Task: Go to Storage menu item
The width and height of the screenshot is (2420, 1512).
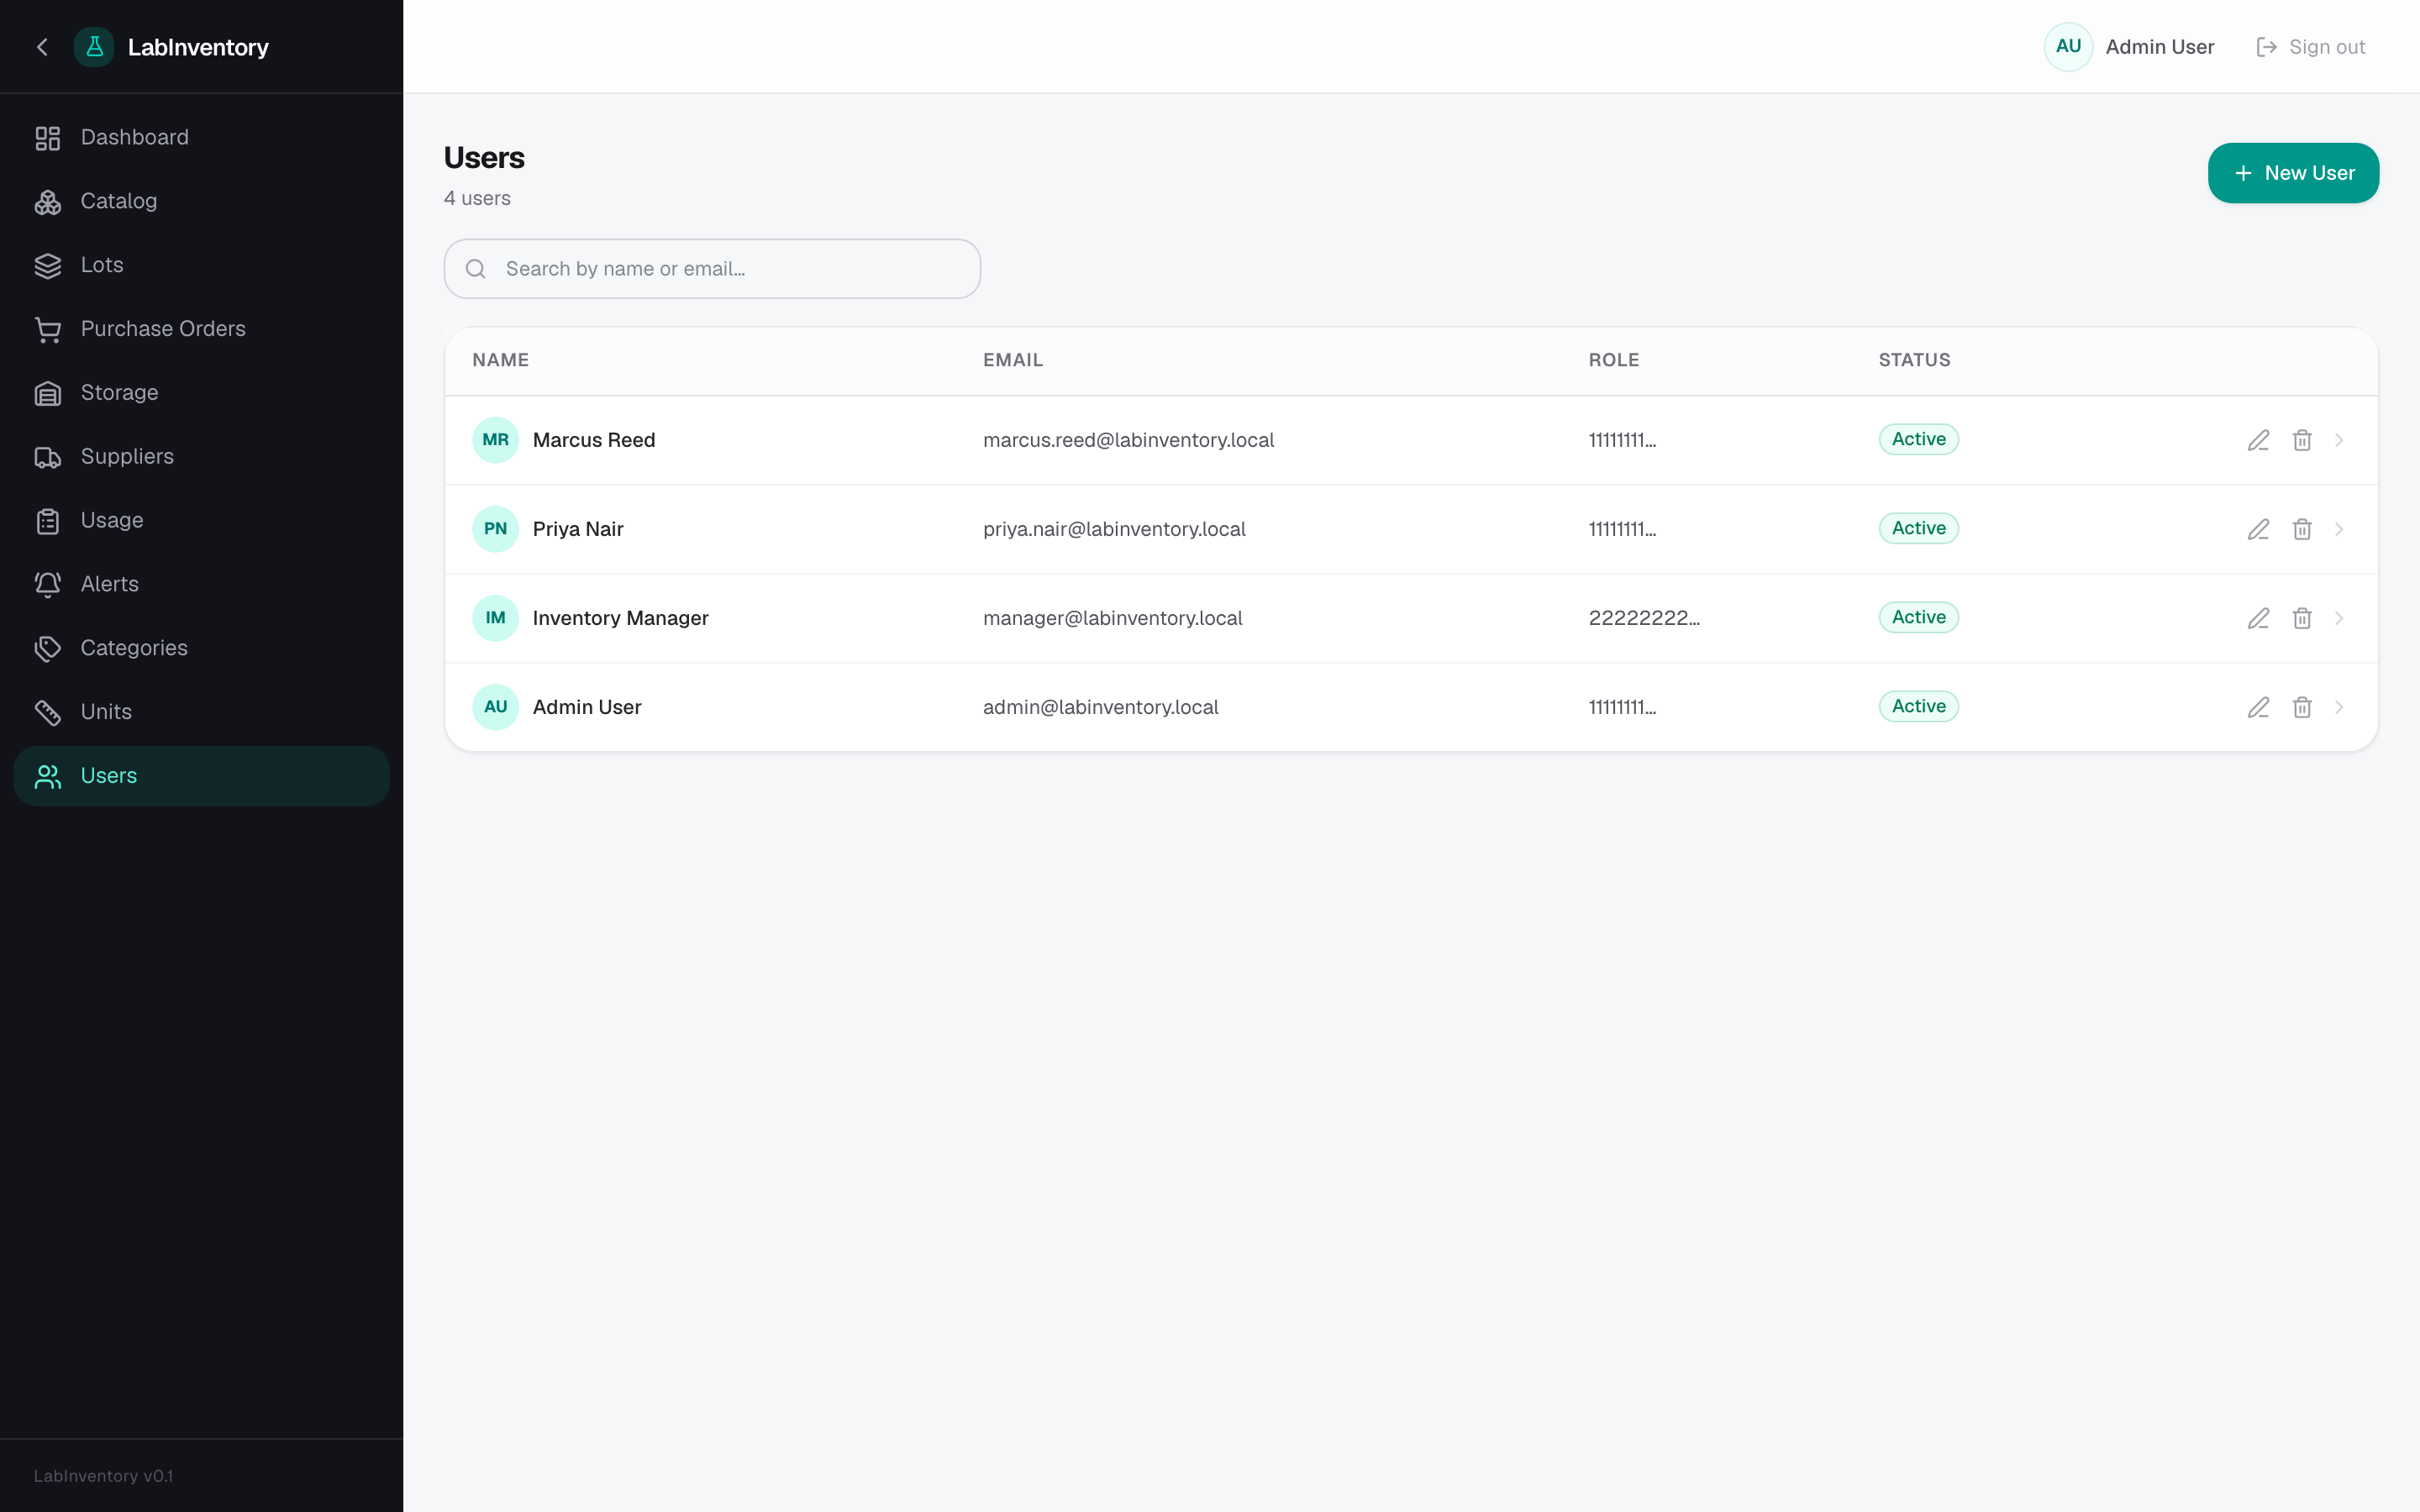Action: click(201, 393)
